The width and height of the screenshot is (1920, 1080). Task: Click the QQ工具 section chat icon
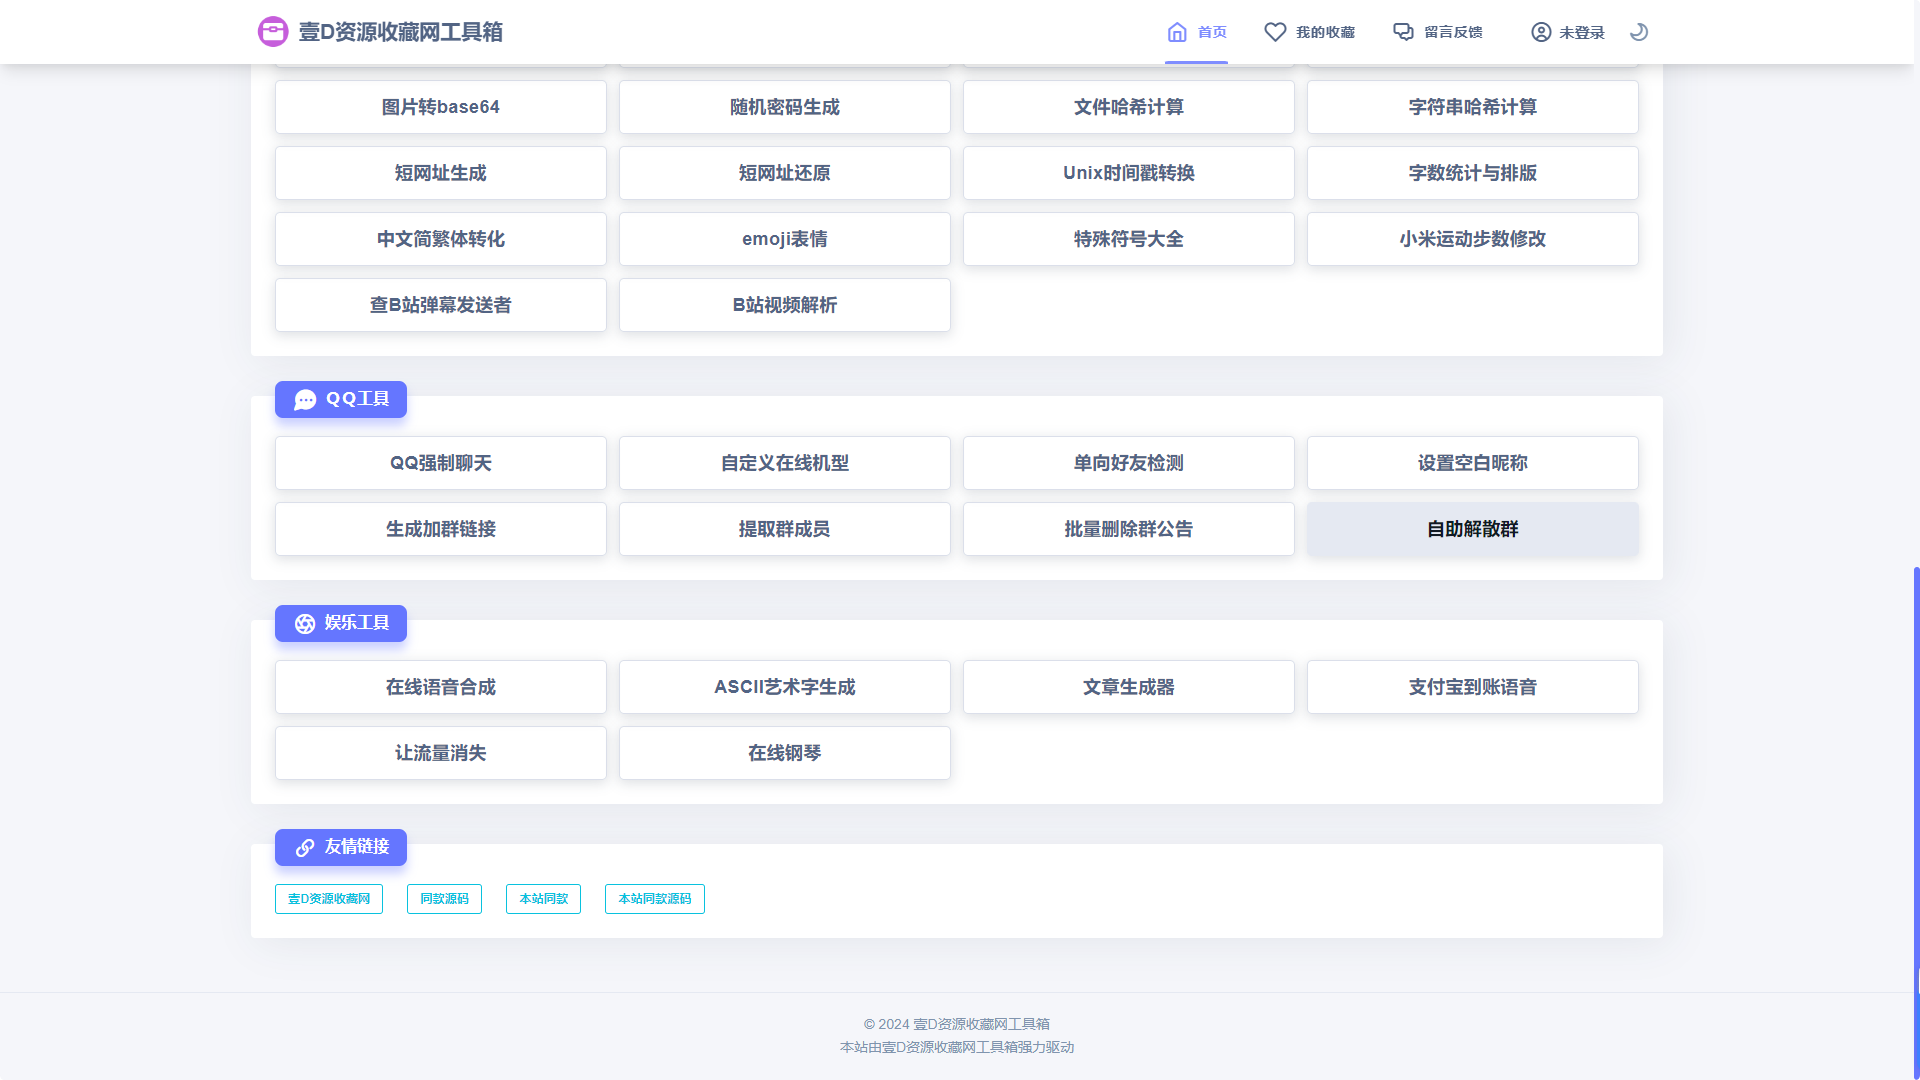tap(305, 400)
